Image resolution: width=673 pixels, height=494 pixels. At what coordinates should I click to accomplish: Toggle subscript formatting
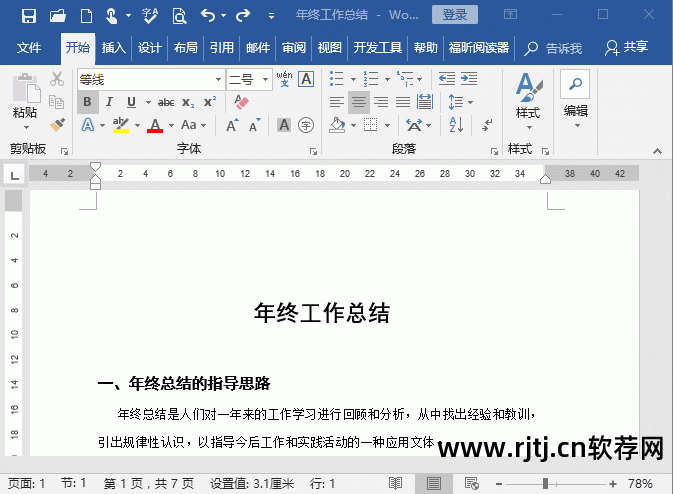pyautogui.click(x=188, y=102)
